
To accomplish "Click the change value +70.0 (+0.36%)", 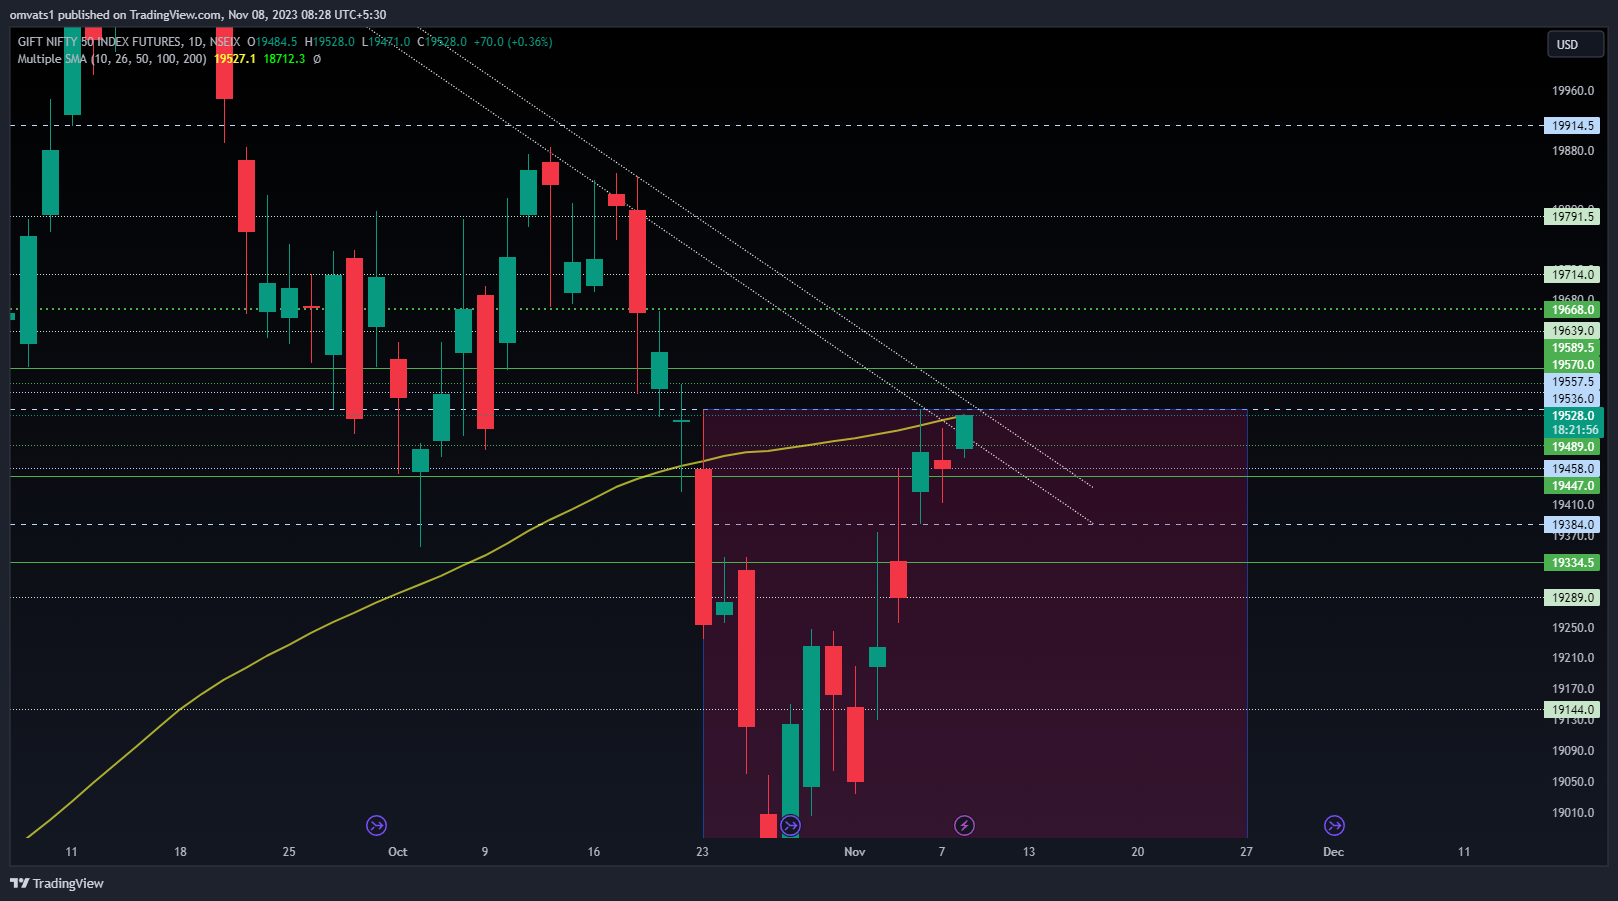I will (513, 42).
